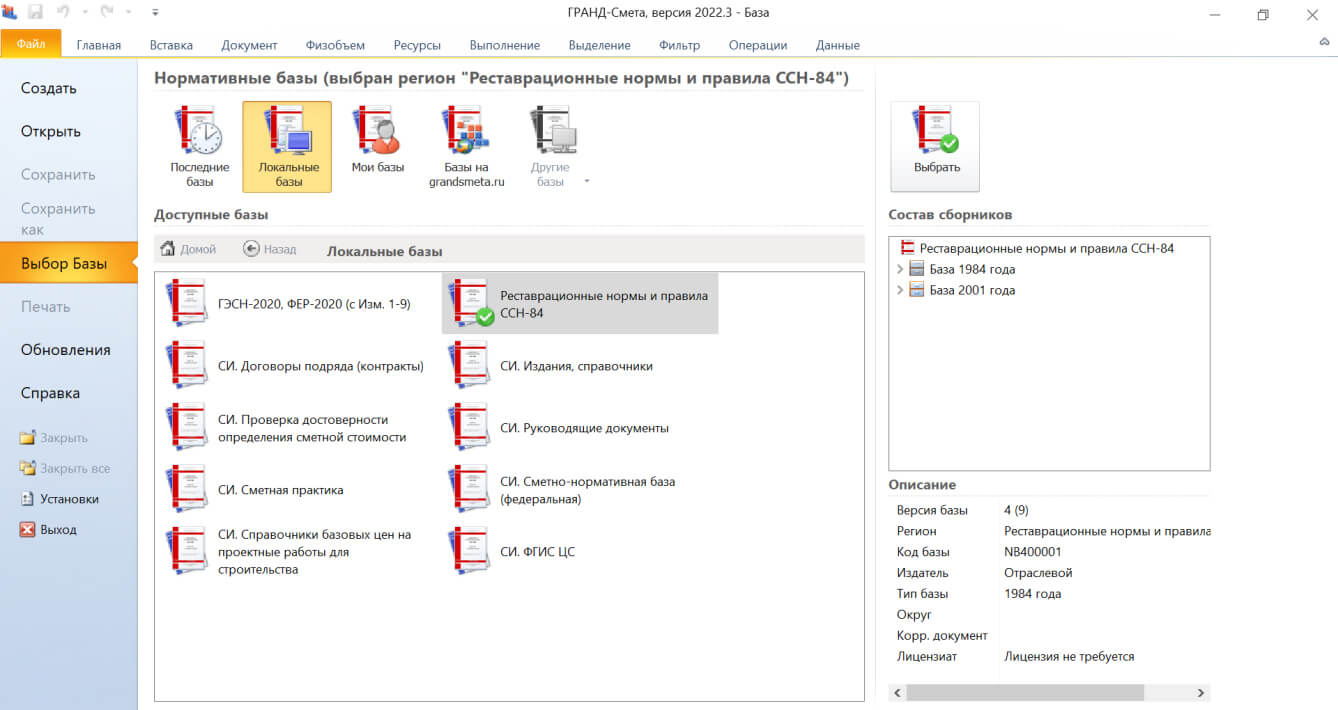Go Назад in navigation bar

270,249
